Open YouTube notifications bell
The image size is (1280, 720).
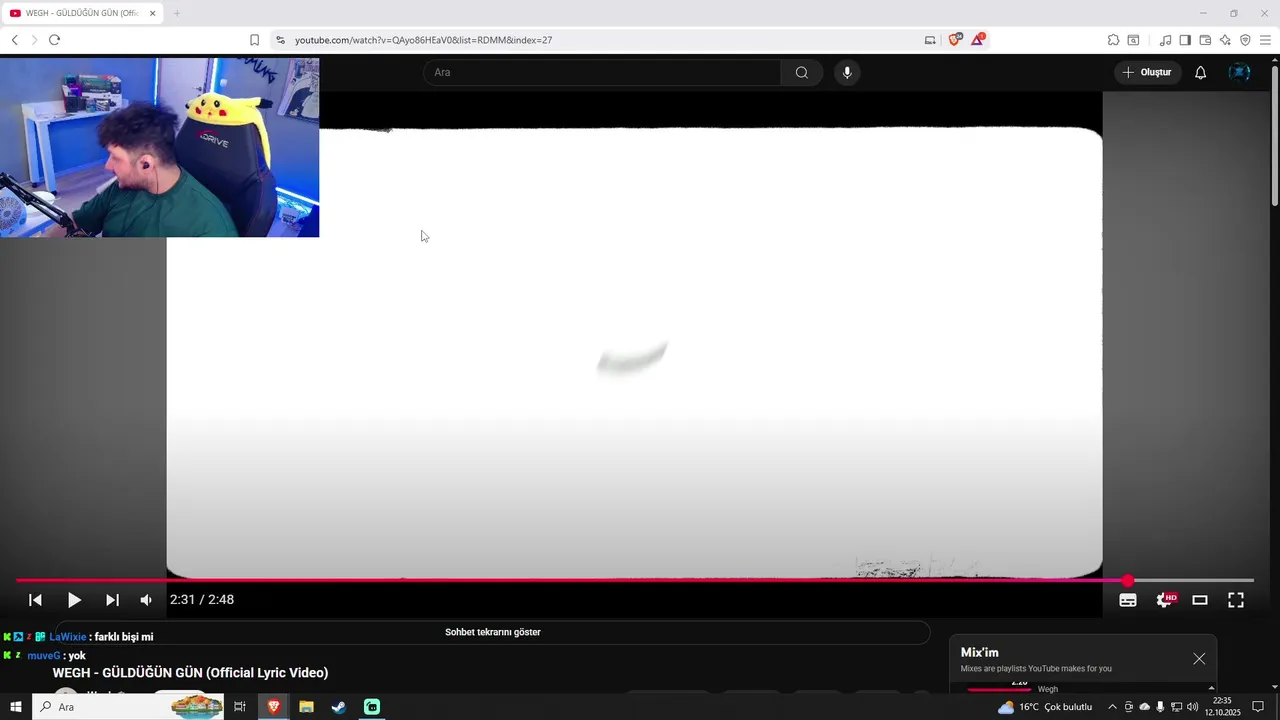1201,72
